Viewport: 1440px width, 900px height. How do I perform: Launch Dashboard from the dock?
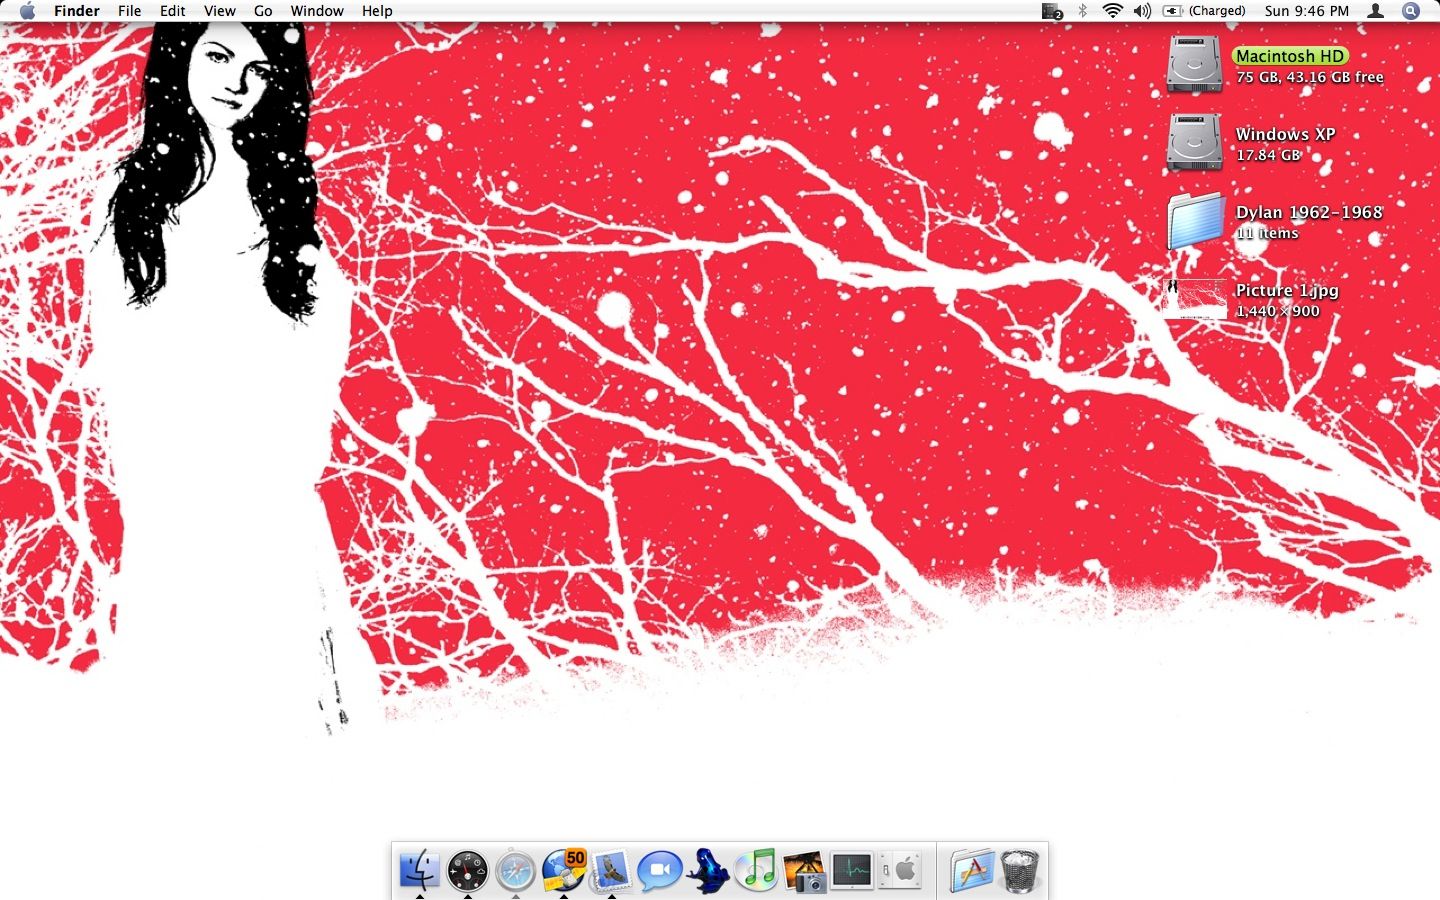467,871
